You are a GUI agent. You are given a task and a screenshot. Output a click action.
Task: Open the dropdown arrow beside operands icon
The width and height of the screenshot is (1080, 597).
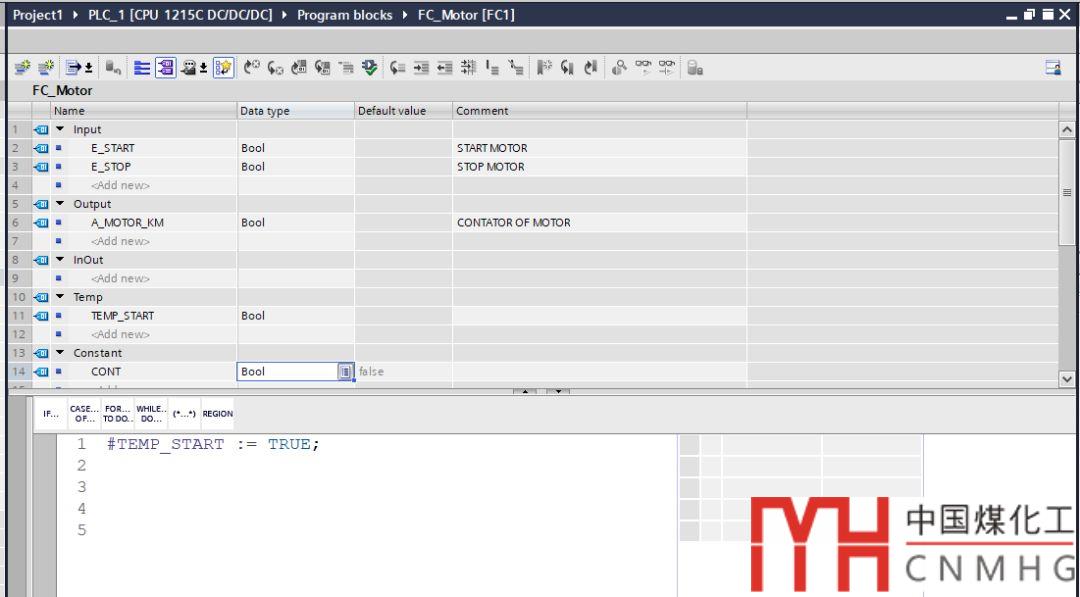[x=204, y=67]
